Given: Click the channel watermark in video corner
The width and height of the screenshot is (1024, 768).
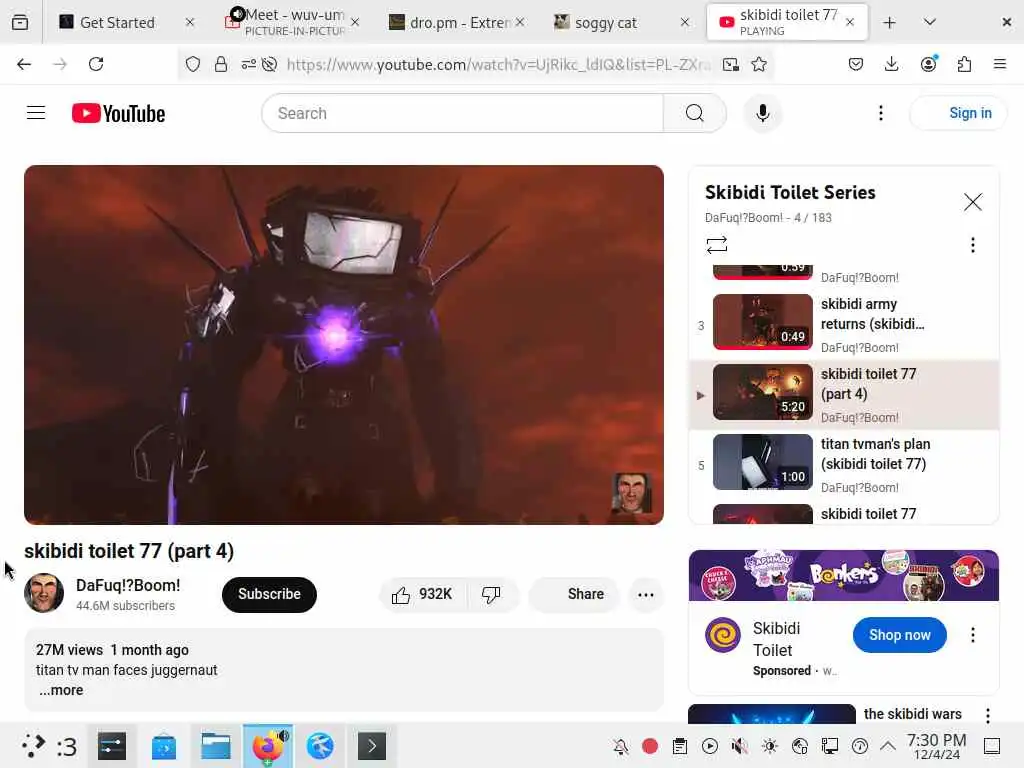Looking at the screenshot, I should click(x=631, y=492).
